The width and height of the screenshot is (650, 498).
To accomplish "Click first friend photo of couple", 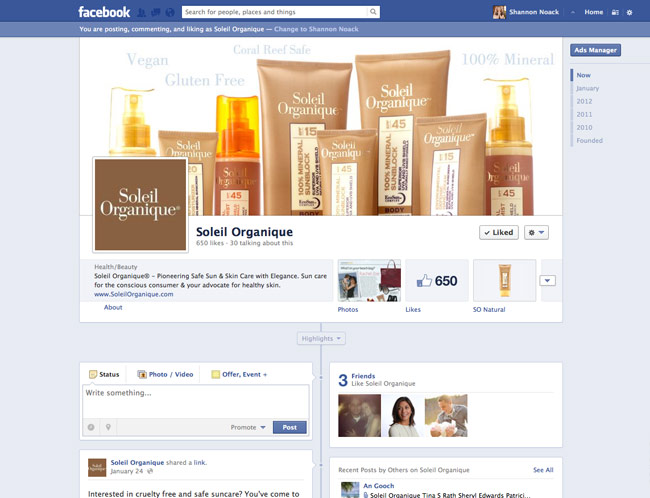I will coord(359,415).
